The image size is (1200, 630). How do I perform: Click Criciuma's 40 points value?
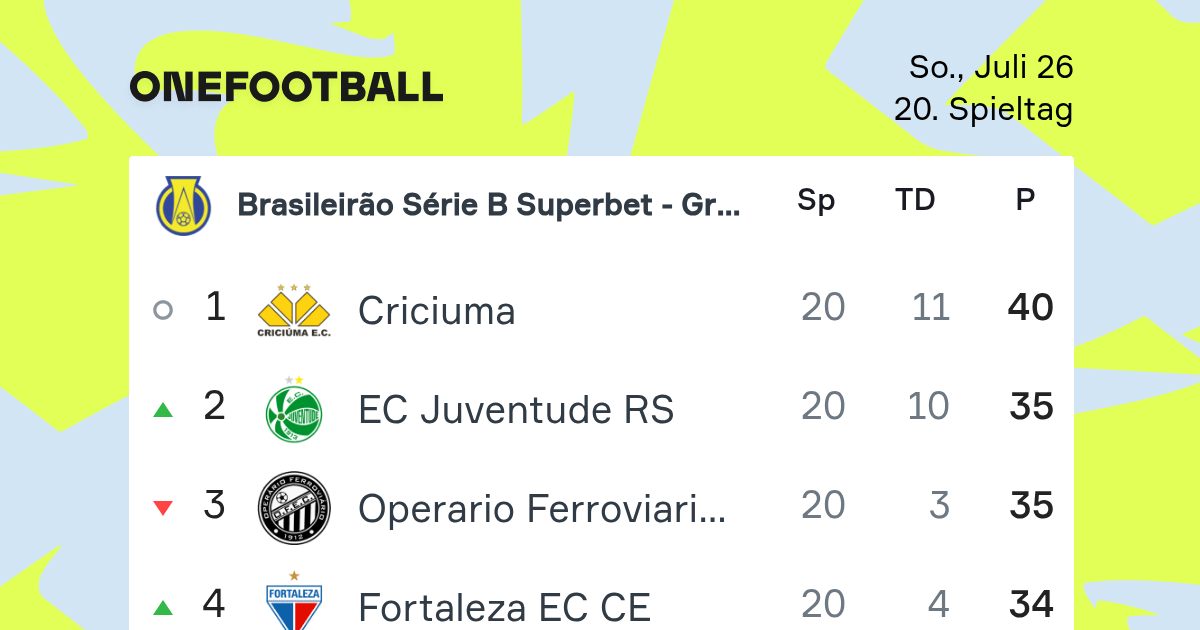1031,308
